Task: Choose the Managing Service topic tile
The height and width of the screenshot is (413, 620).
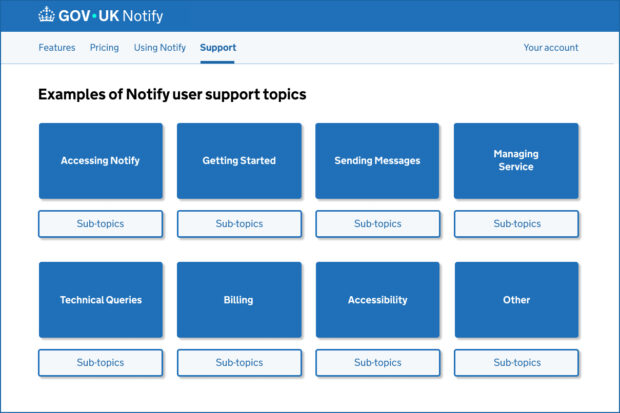Action: [x=516, y=161]
